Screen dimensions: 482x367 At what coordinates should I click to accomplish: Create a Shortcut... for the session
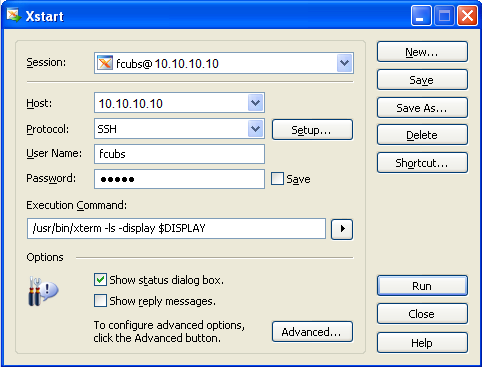tap(422, 163)
